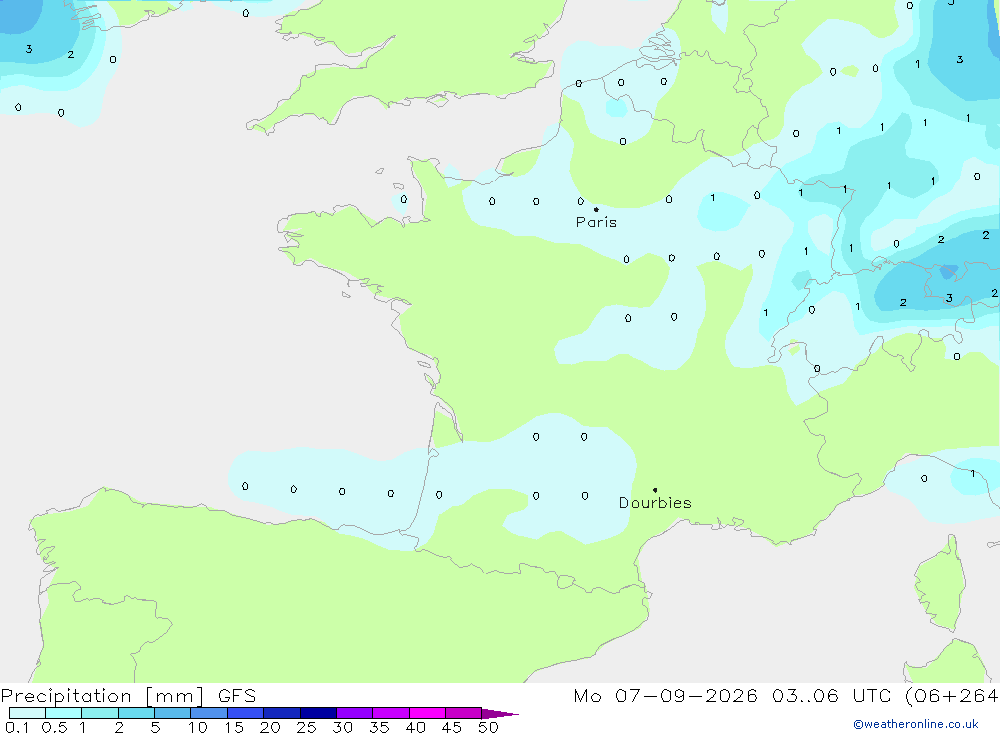The height and width of the screenshot is (733, 1000).
Task: Click the '(06+264' model run offset text
Action: 952,695
